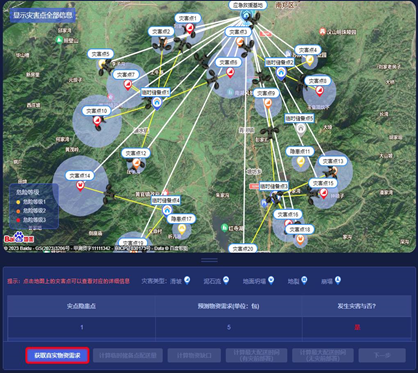418x373 pixels.
Task: Click the 临时储备点2 depot pin
Action: (281, 73)
